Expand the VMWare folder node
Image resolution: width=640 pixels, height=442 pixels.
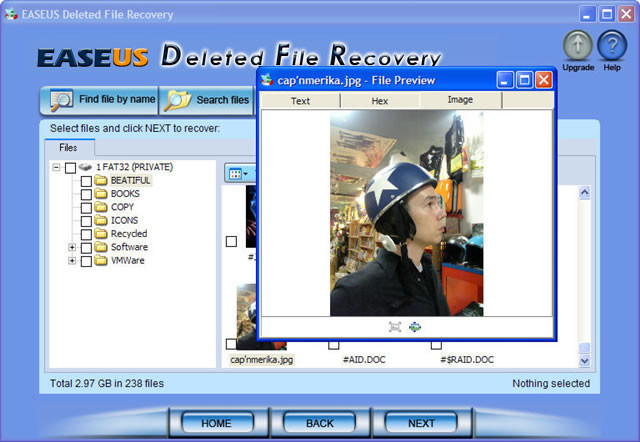point(72,261)
